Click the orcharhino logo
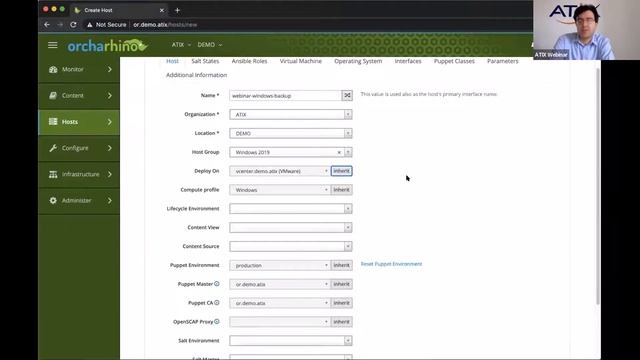This screenshot has height=360, width=640. pos(107,46)
